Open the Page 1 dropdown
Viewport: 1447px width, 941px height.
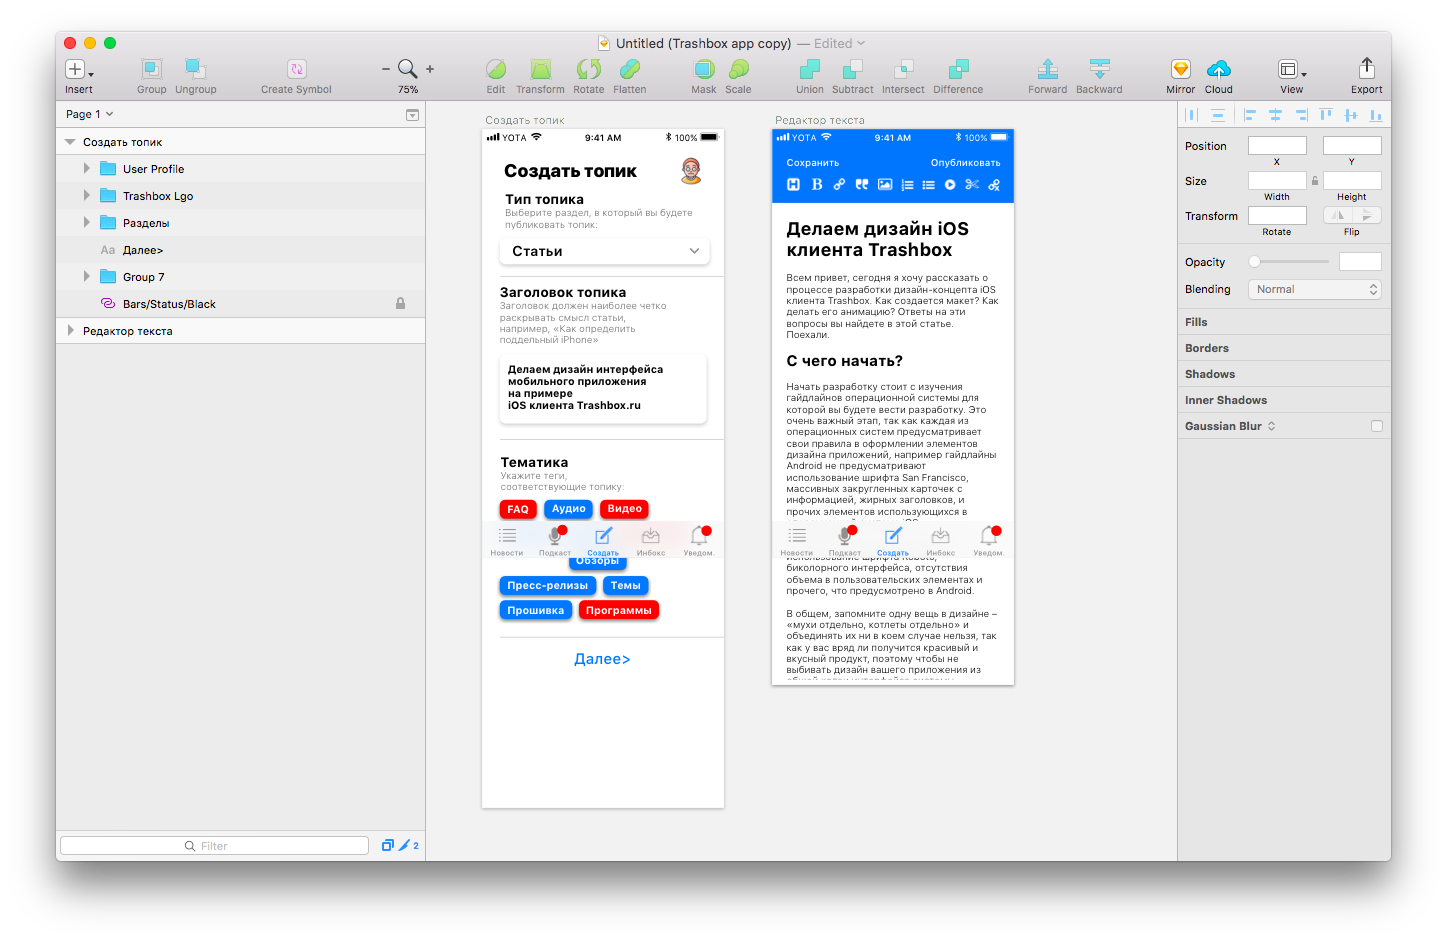pos(90,114)
